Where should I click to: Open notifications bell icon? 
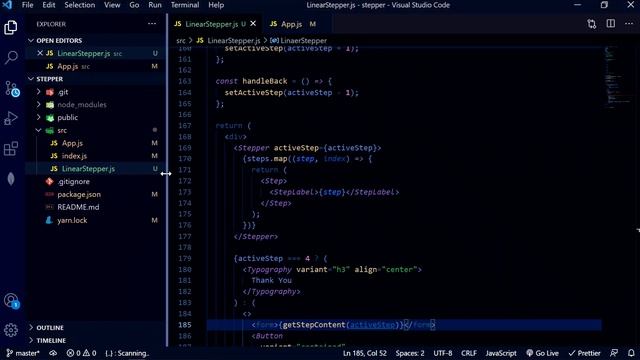point(631,353)
